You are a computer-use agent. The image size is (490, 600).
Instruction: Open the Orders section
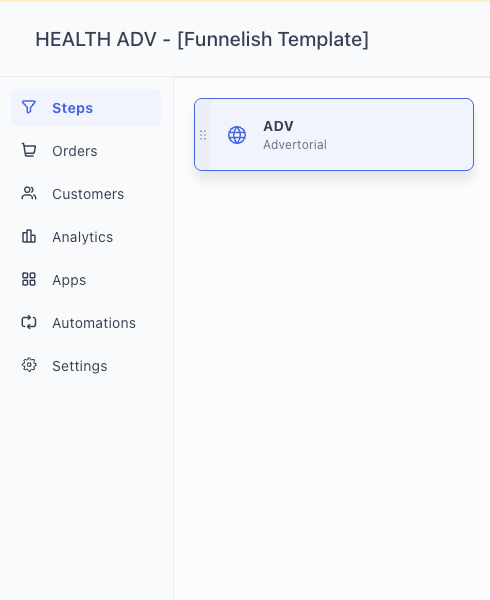(x=86, y=151)
